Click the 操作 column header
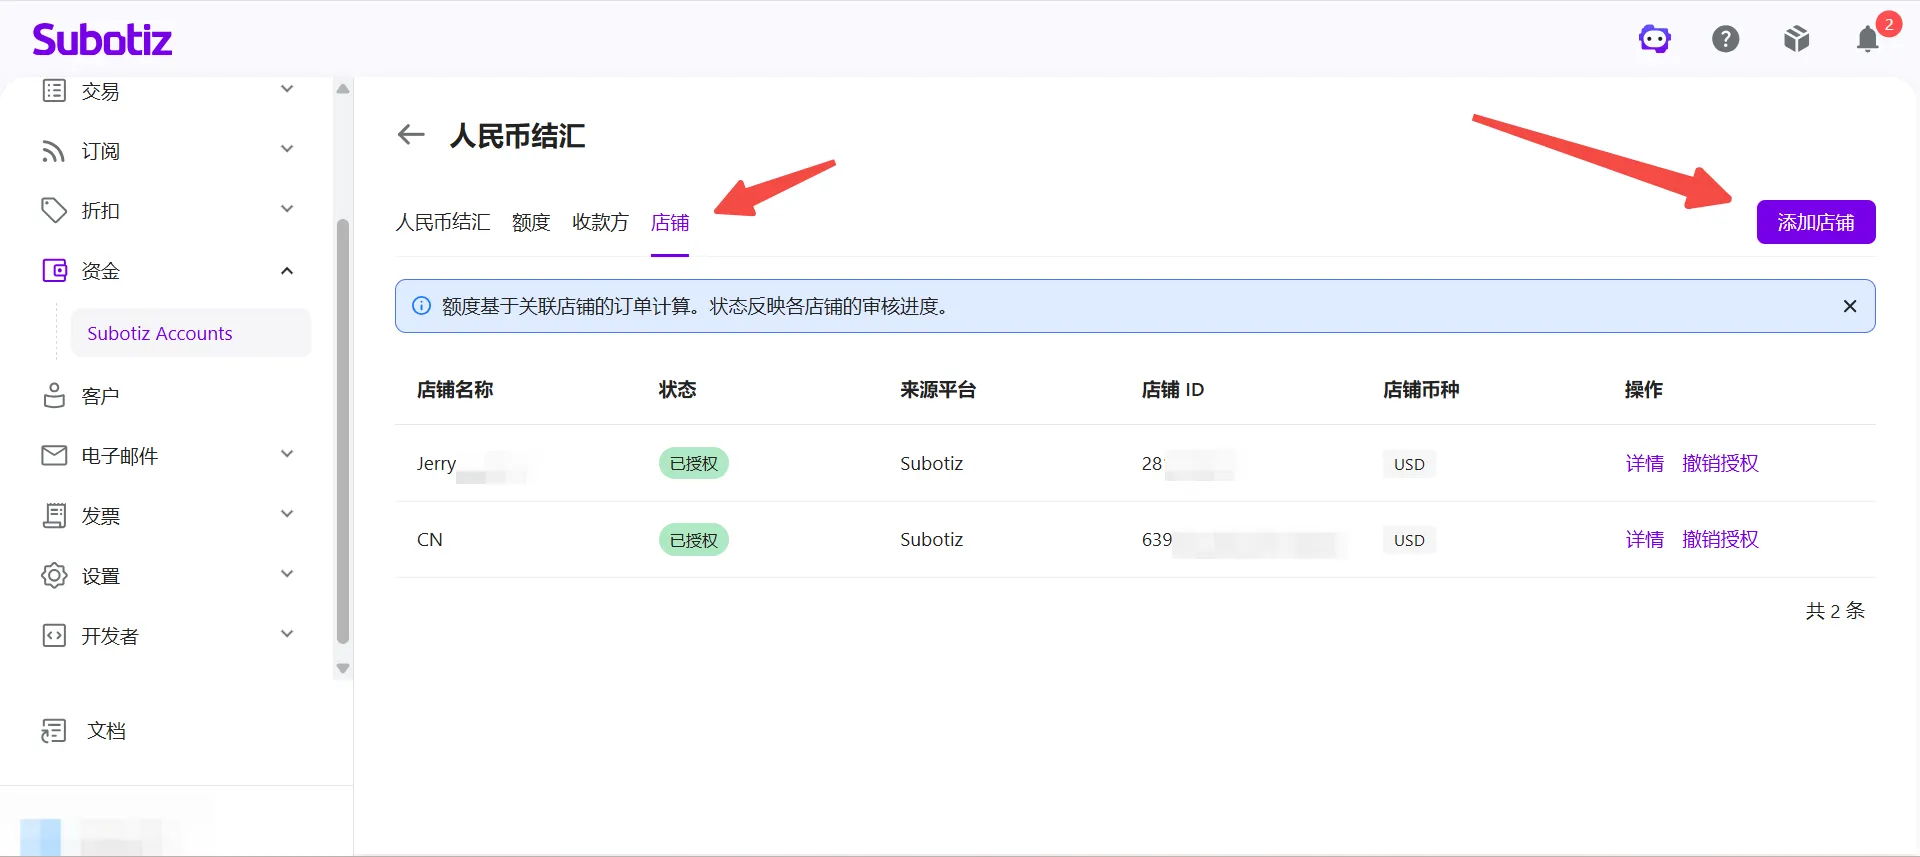 pyautogui.click(x=1644, y=390)
